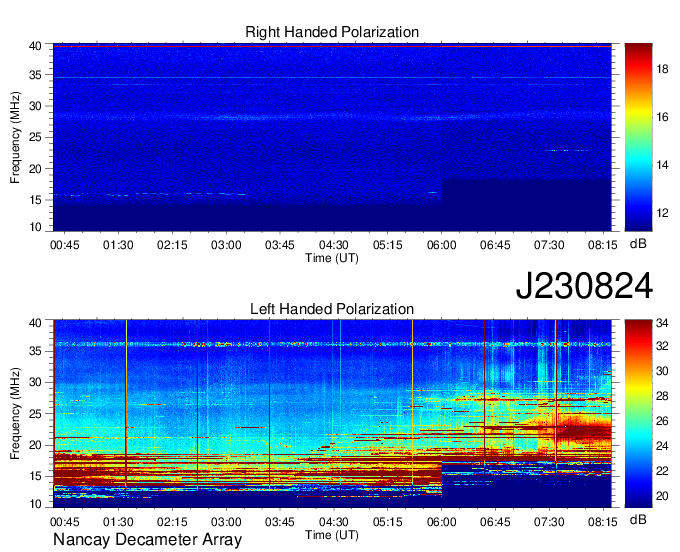
Task: Click the red 40 MHz line in right-handed spectrogram
Action: [x=332, y=46]
